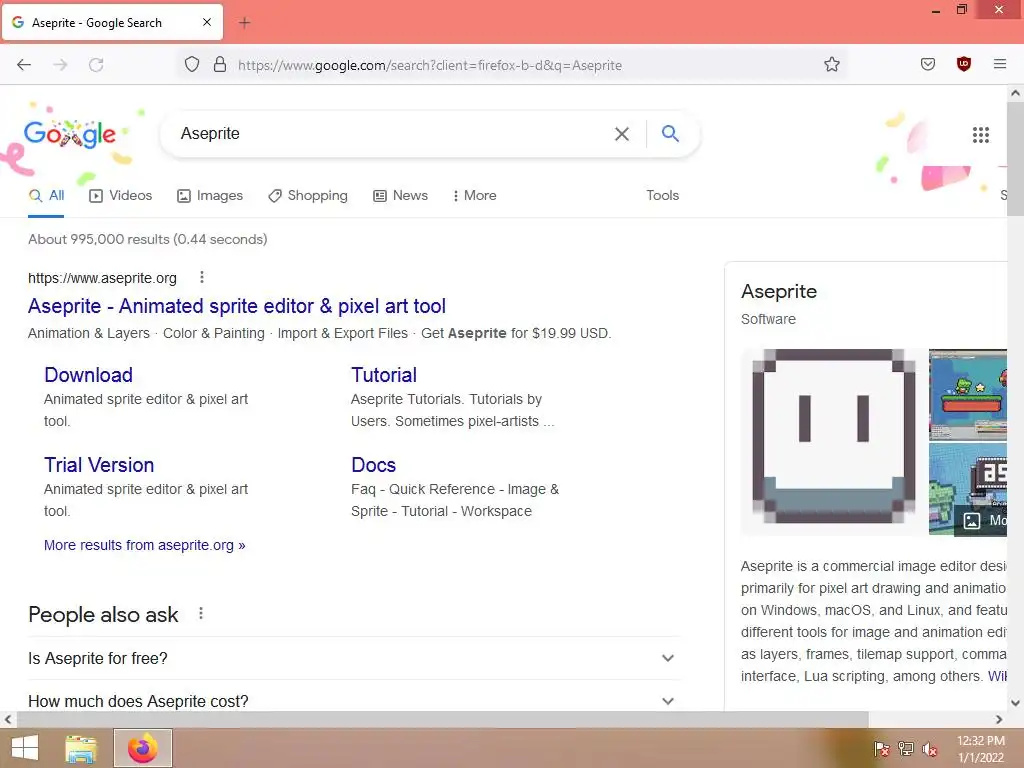Click the 'About 995,000 results' text
The height and width of the screenshot is (768, 1024).
148,239
